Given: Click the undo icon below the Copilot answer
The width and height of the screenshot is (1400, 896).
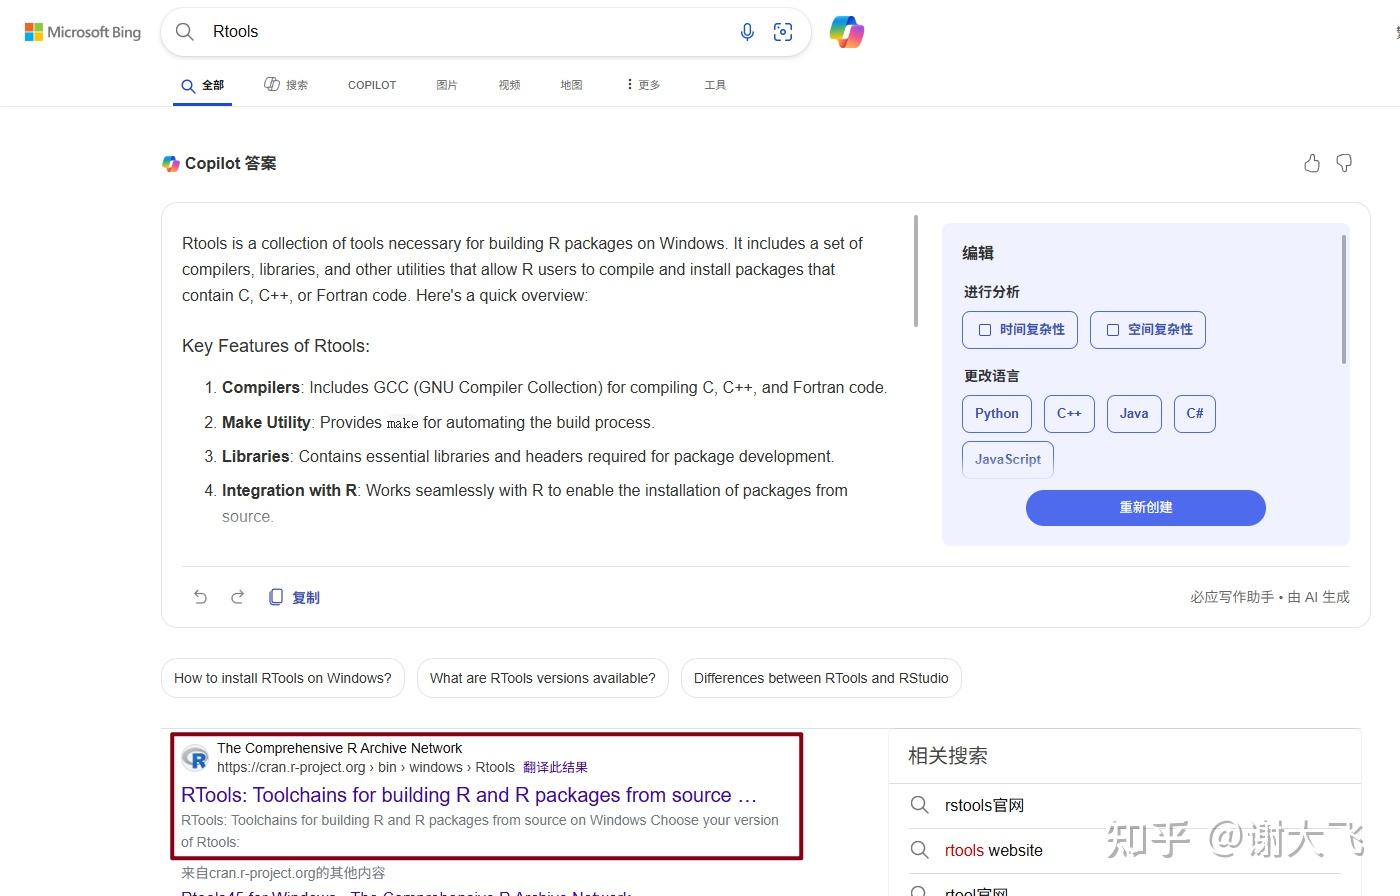Looking at the screenshot, I should 200,596.
